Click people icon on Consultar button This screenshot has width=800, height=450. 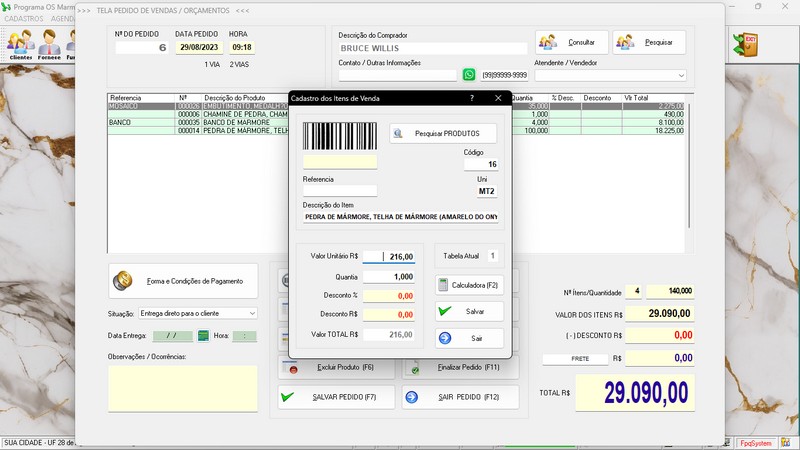(548, 42)
